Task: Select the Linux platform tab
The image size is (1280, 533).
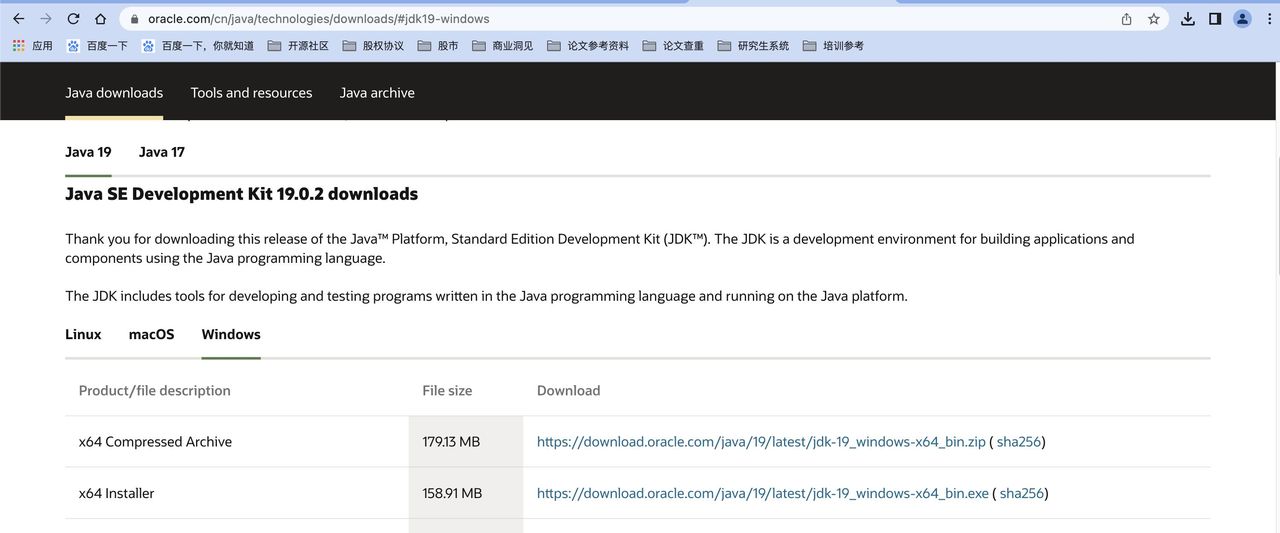Action: click(x=83, y=334)
